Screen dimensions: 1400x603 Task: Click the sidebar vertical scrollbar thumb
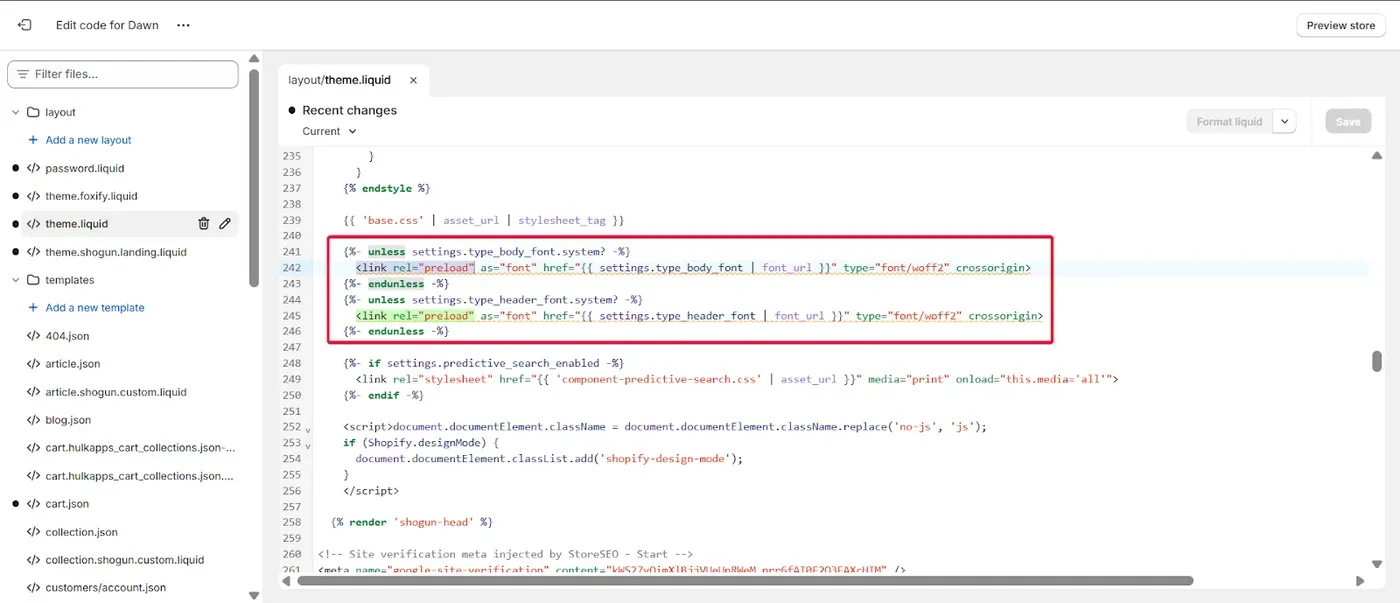tap(254, 180)
